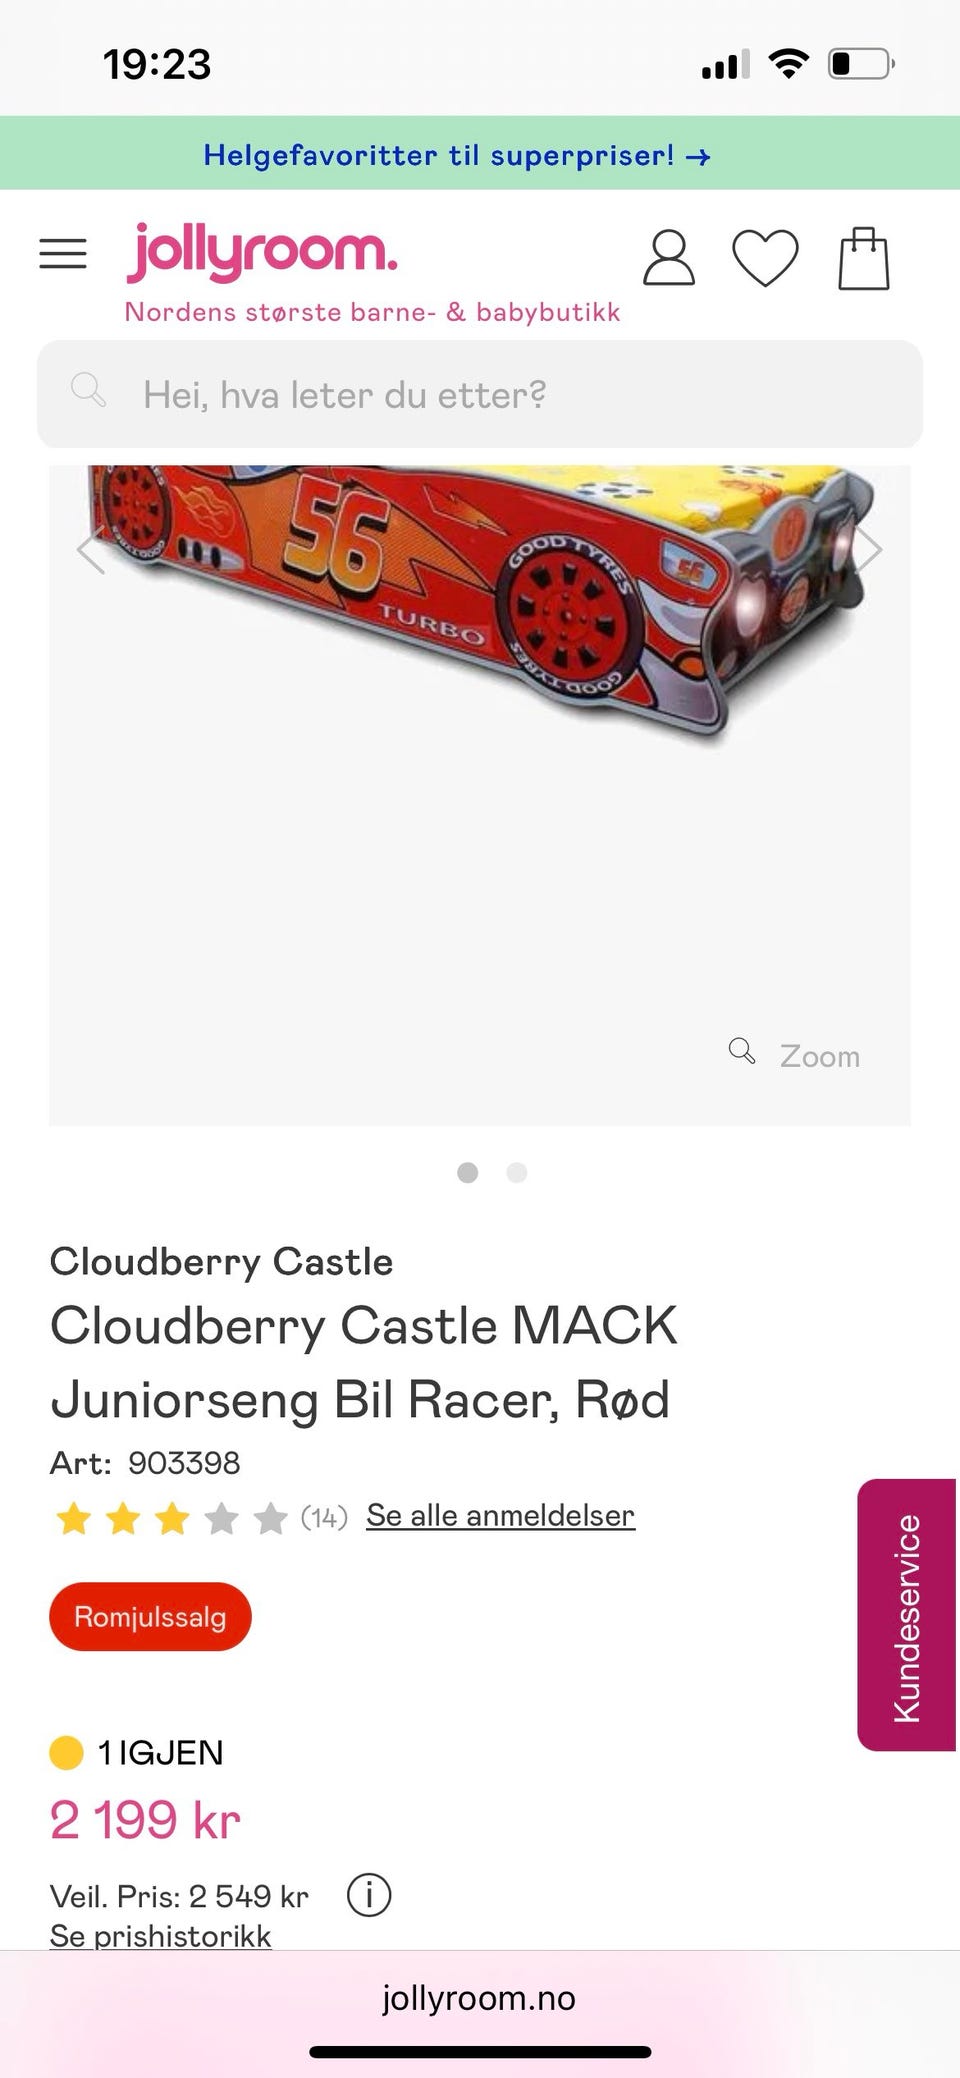
Task: Click the Romjulssalg badge
Action: click(x=150, y=1616)
